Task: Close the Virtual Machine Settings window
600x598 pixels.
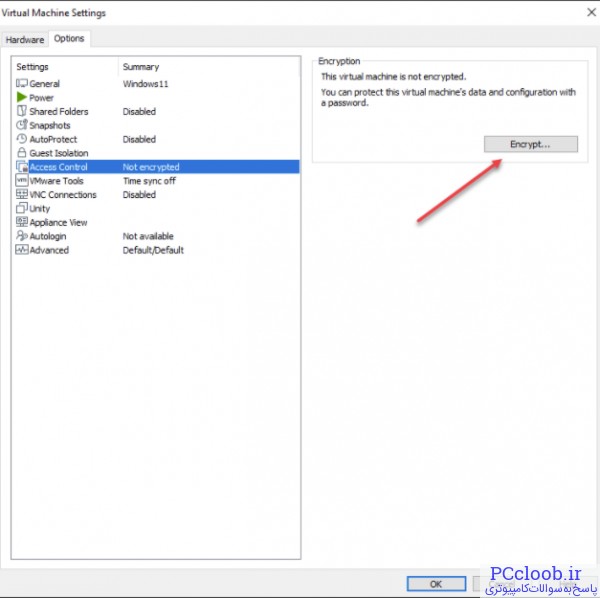Action: click(x=591, y=13)
